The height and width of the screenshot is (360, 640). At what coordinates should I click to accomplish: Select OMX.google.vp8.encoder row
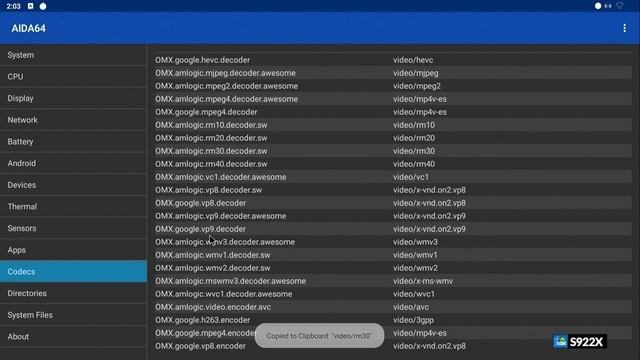(x=393, y=346)
